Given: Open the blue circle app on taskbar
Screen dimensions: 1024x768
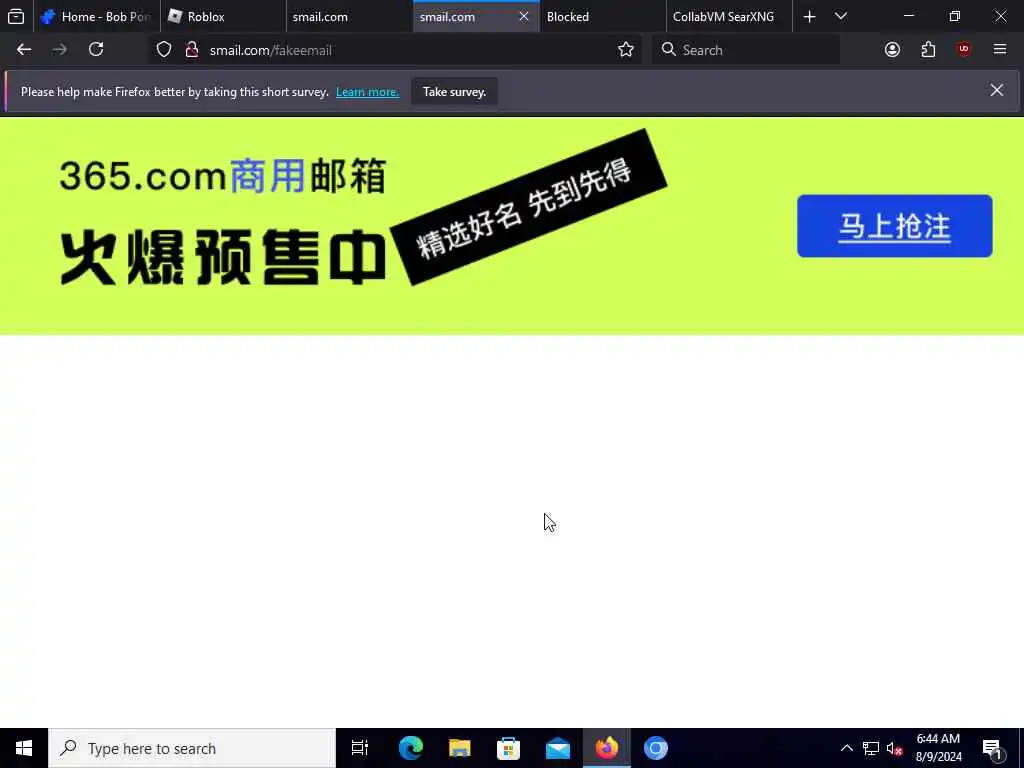Looking at the screenshot, I should (656, 748).
